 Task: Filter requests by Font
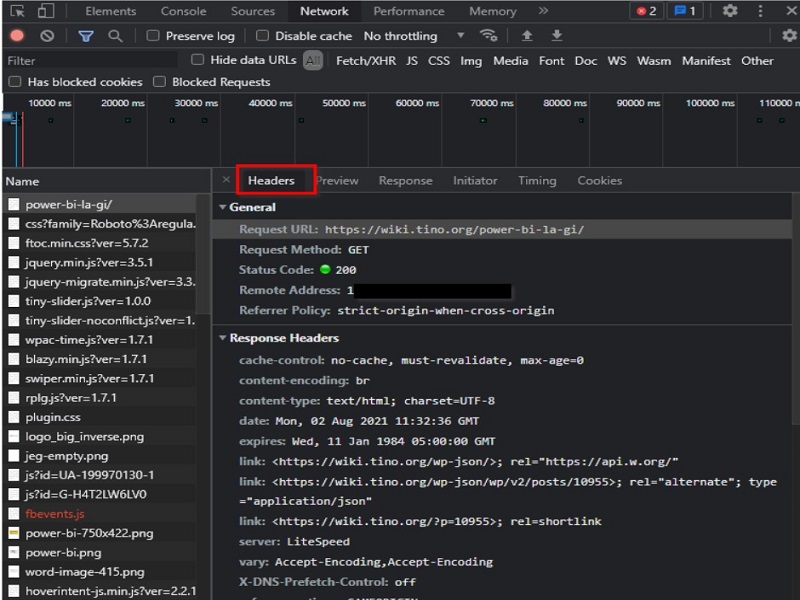tap(552, 61)
